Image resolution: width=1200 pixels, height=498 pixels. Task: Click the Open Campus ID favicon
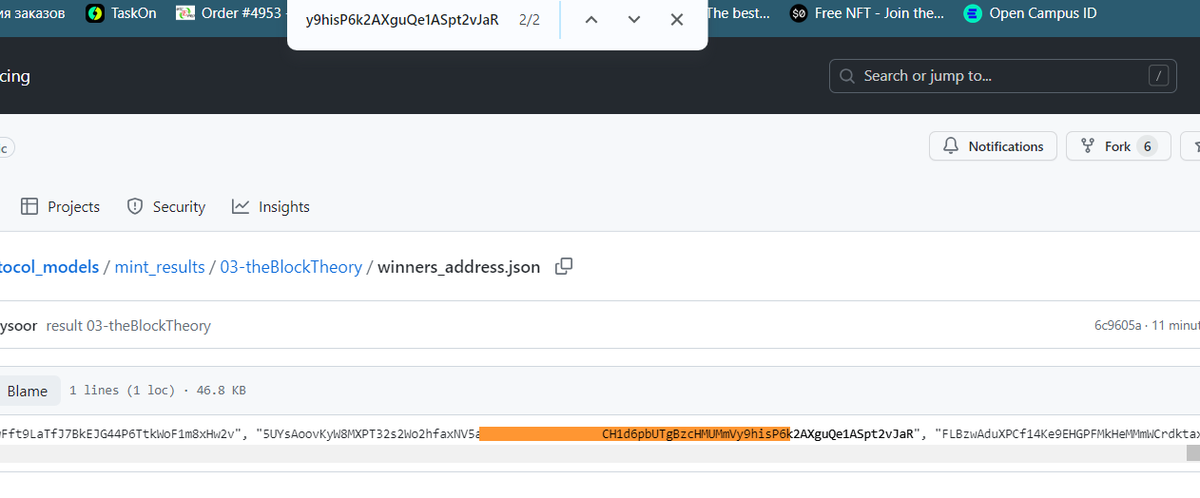click(x=972, y=13)
